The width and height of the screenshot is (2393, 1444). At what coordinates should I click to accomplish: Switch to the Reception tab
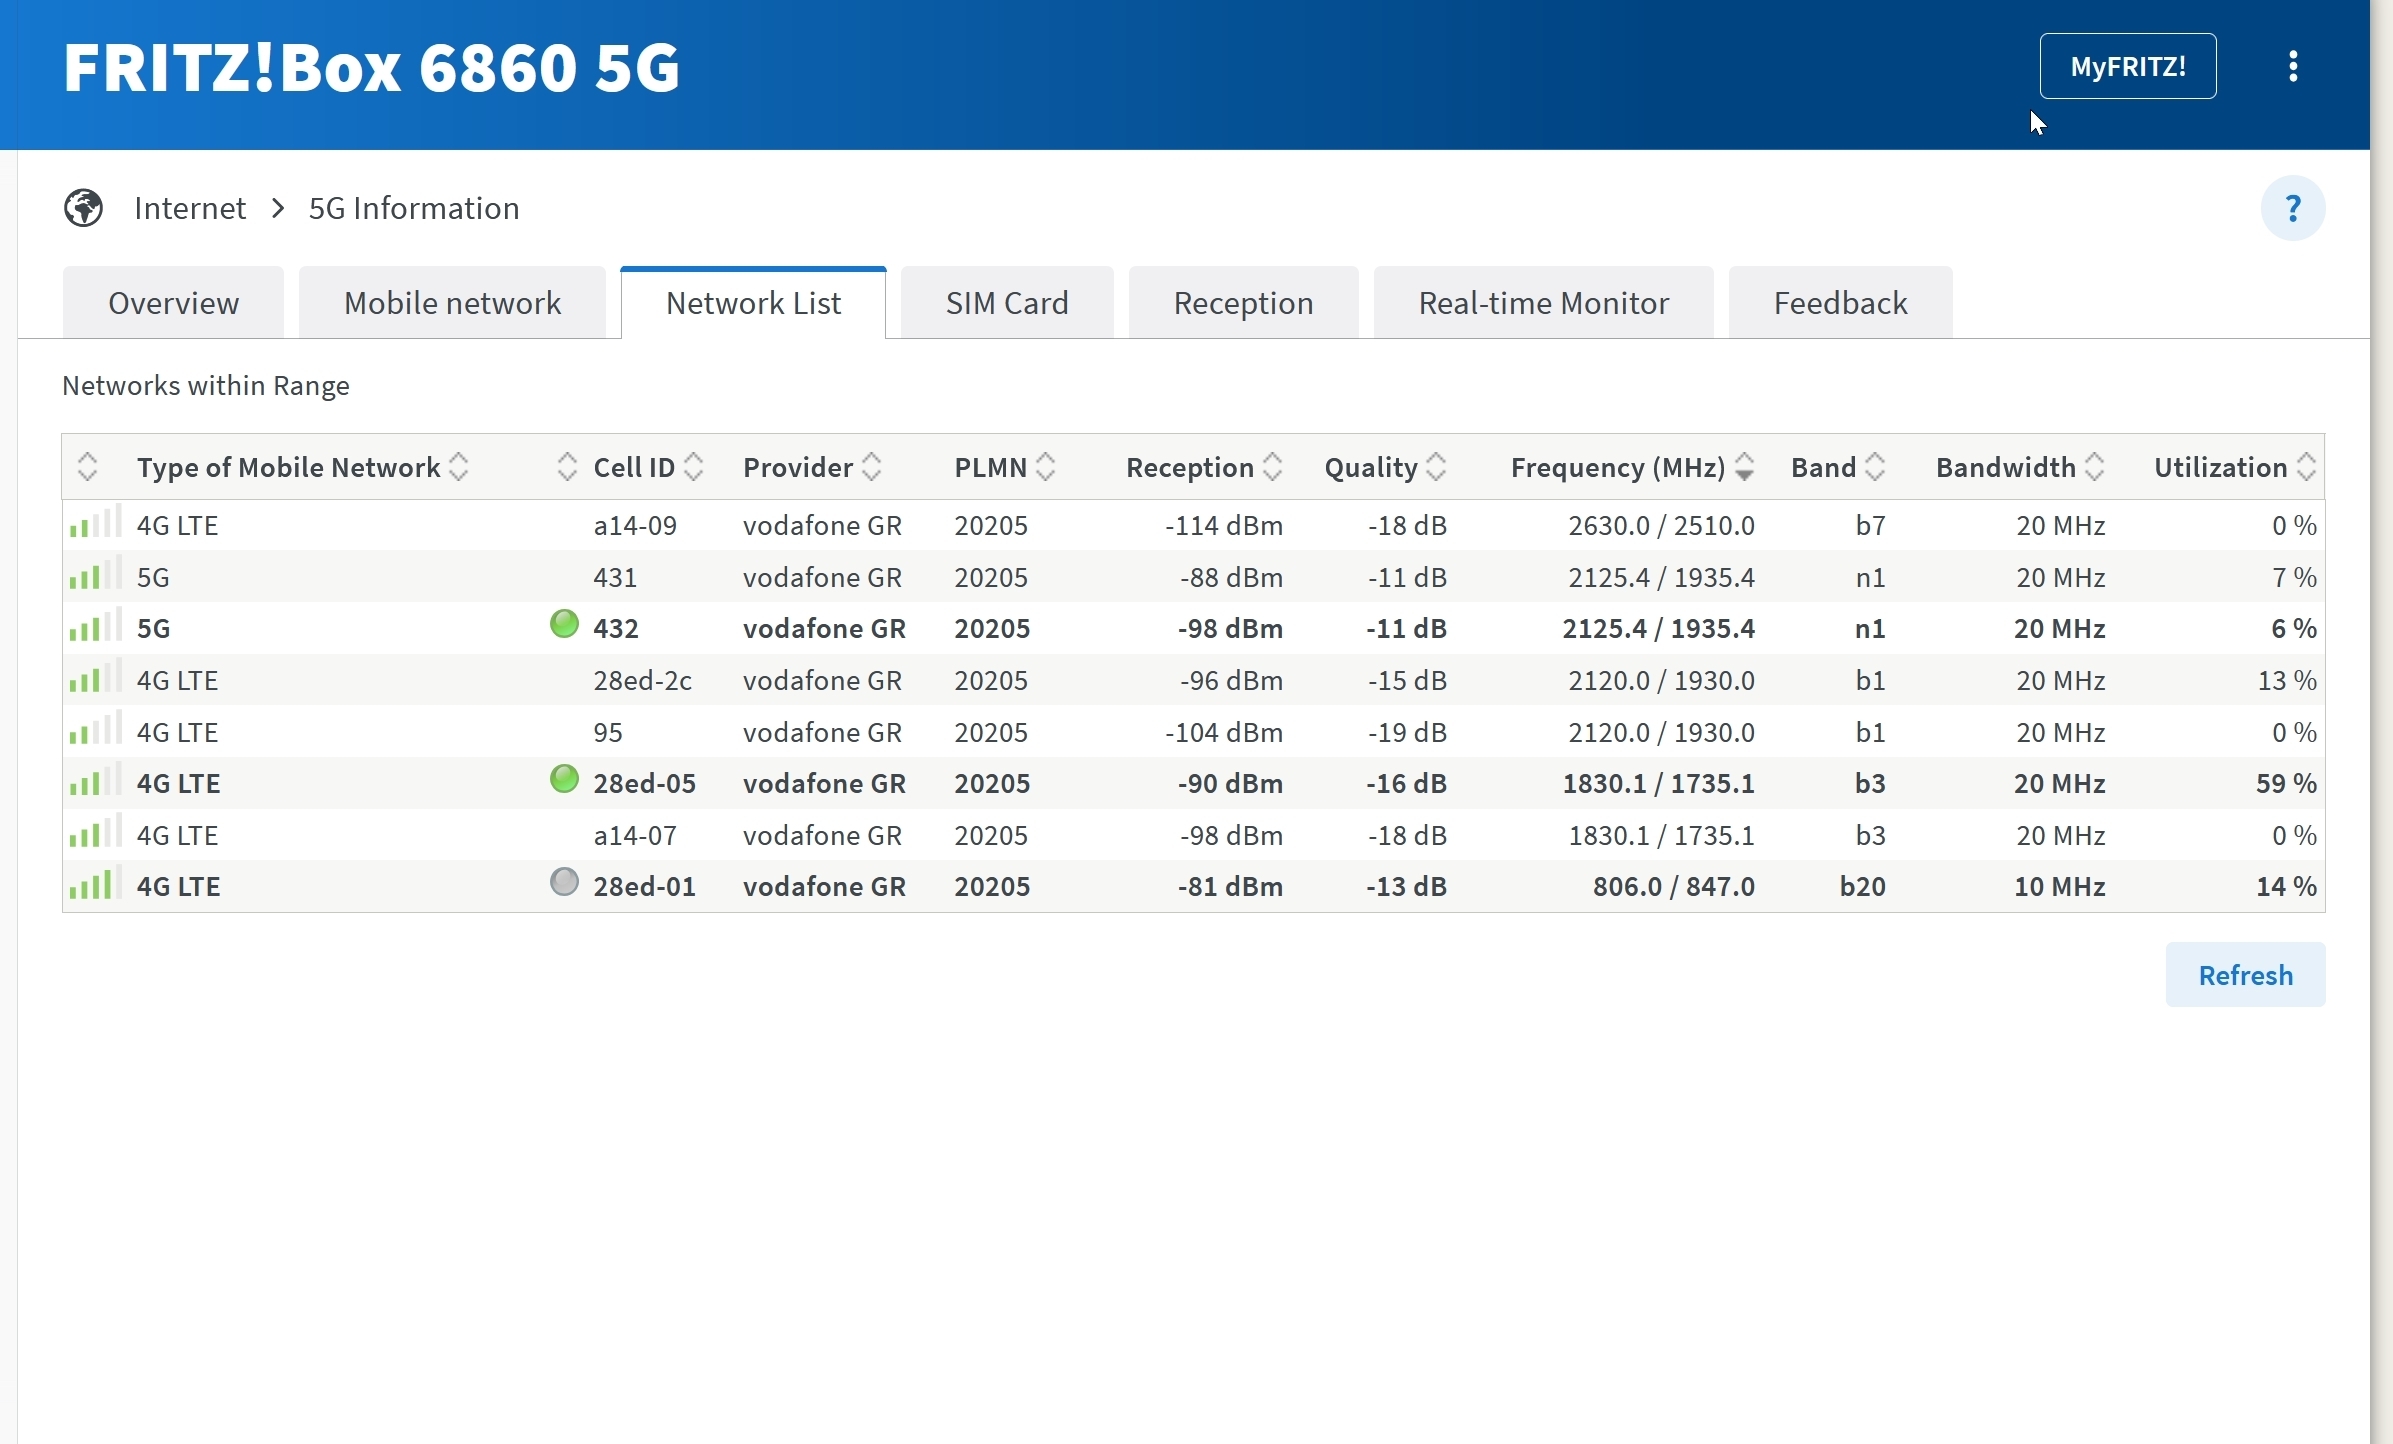click(1243, 303)
